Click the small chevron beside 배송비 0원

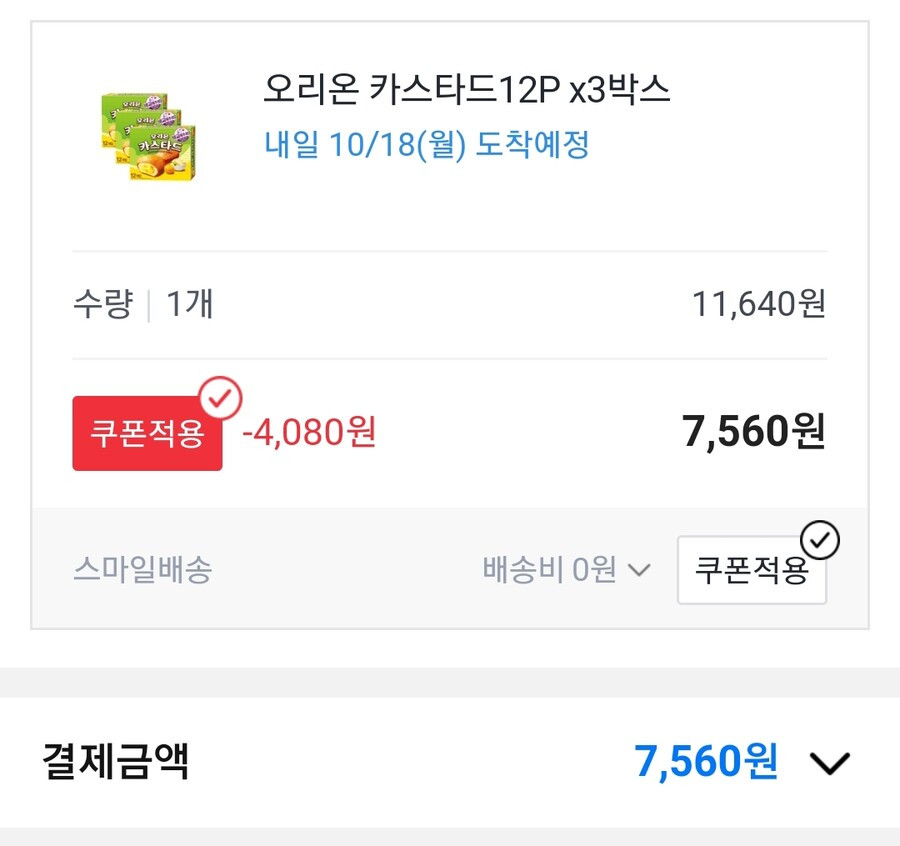tap(639, 570)
